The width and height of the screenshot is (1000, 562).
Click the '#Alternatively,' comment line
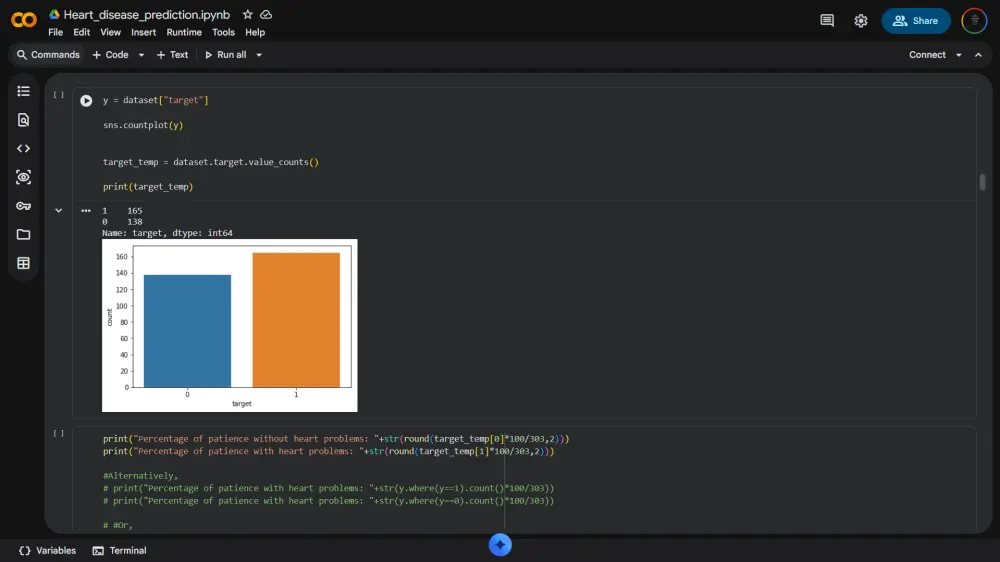(140, 476)
